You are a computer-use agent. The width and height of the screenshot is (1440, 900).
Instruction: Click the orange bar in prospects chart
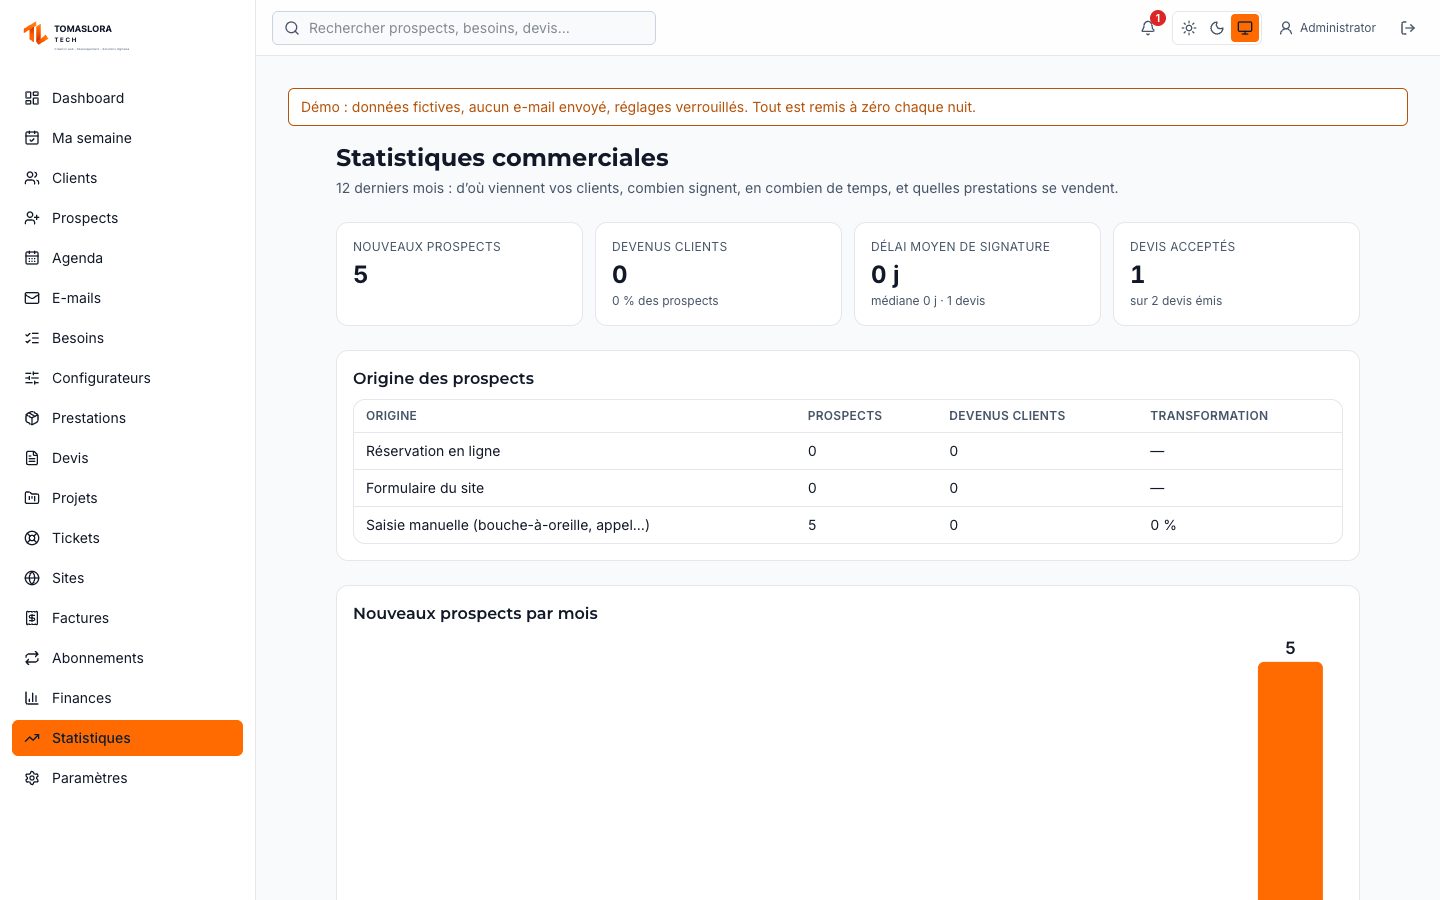coord(1290,780)
